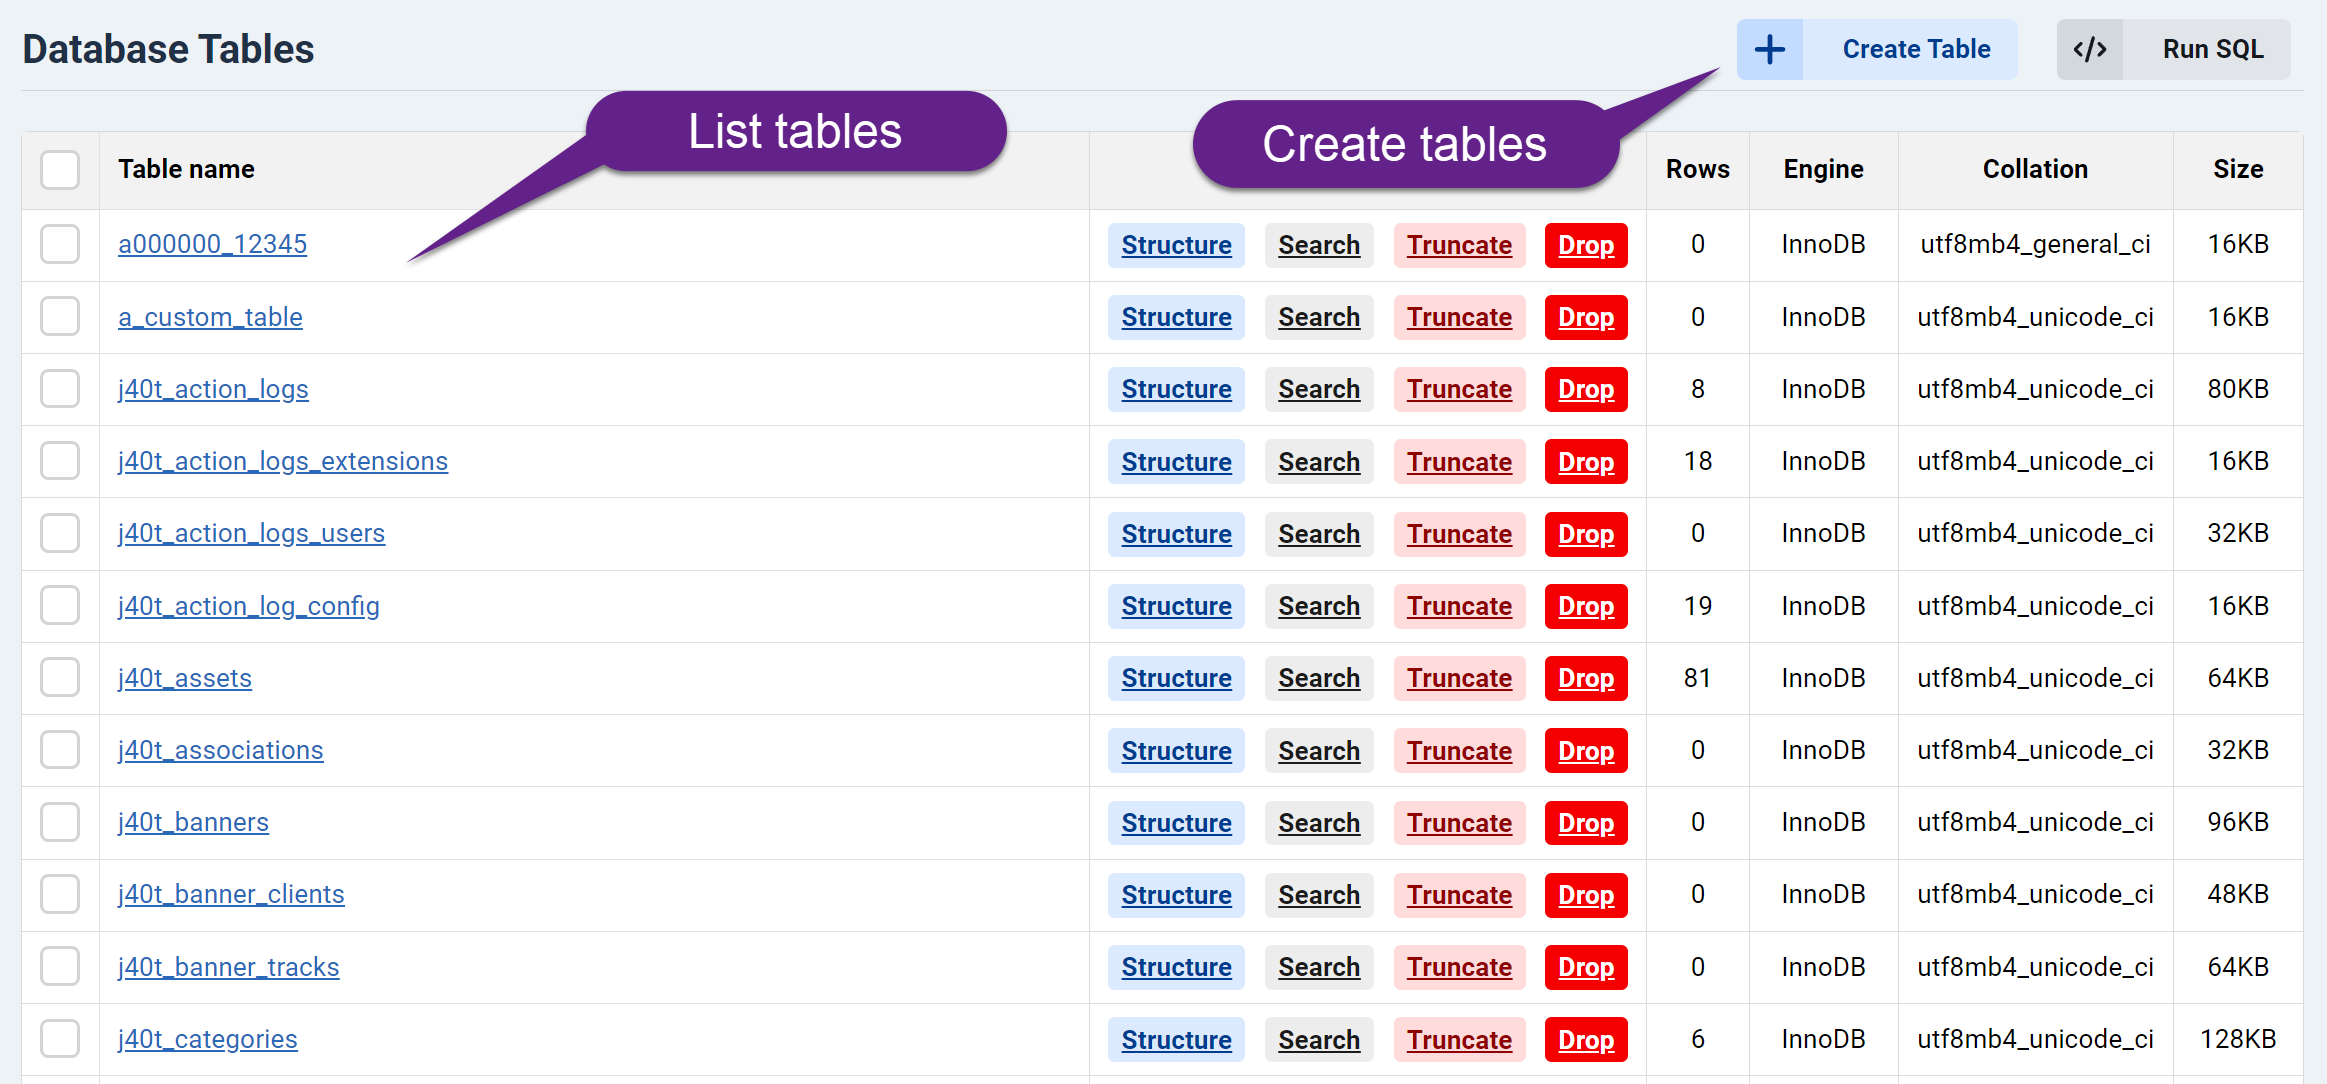
Task: Search within j40t_action_log_config
Action: click(1319, 606)
